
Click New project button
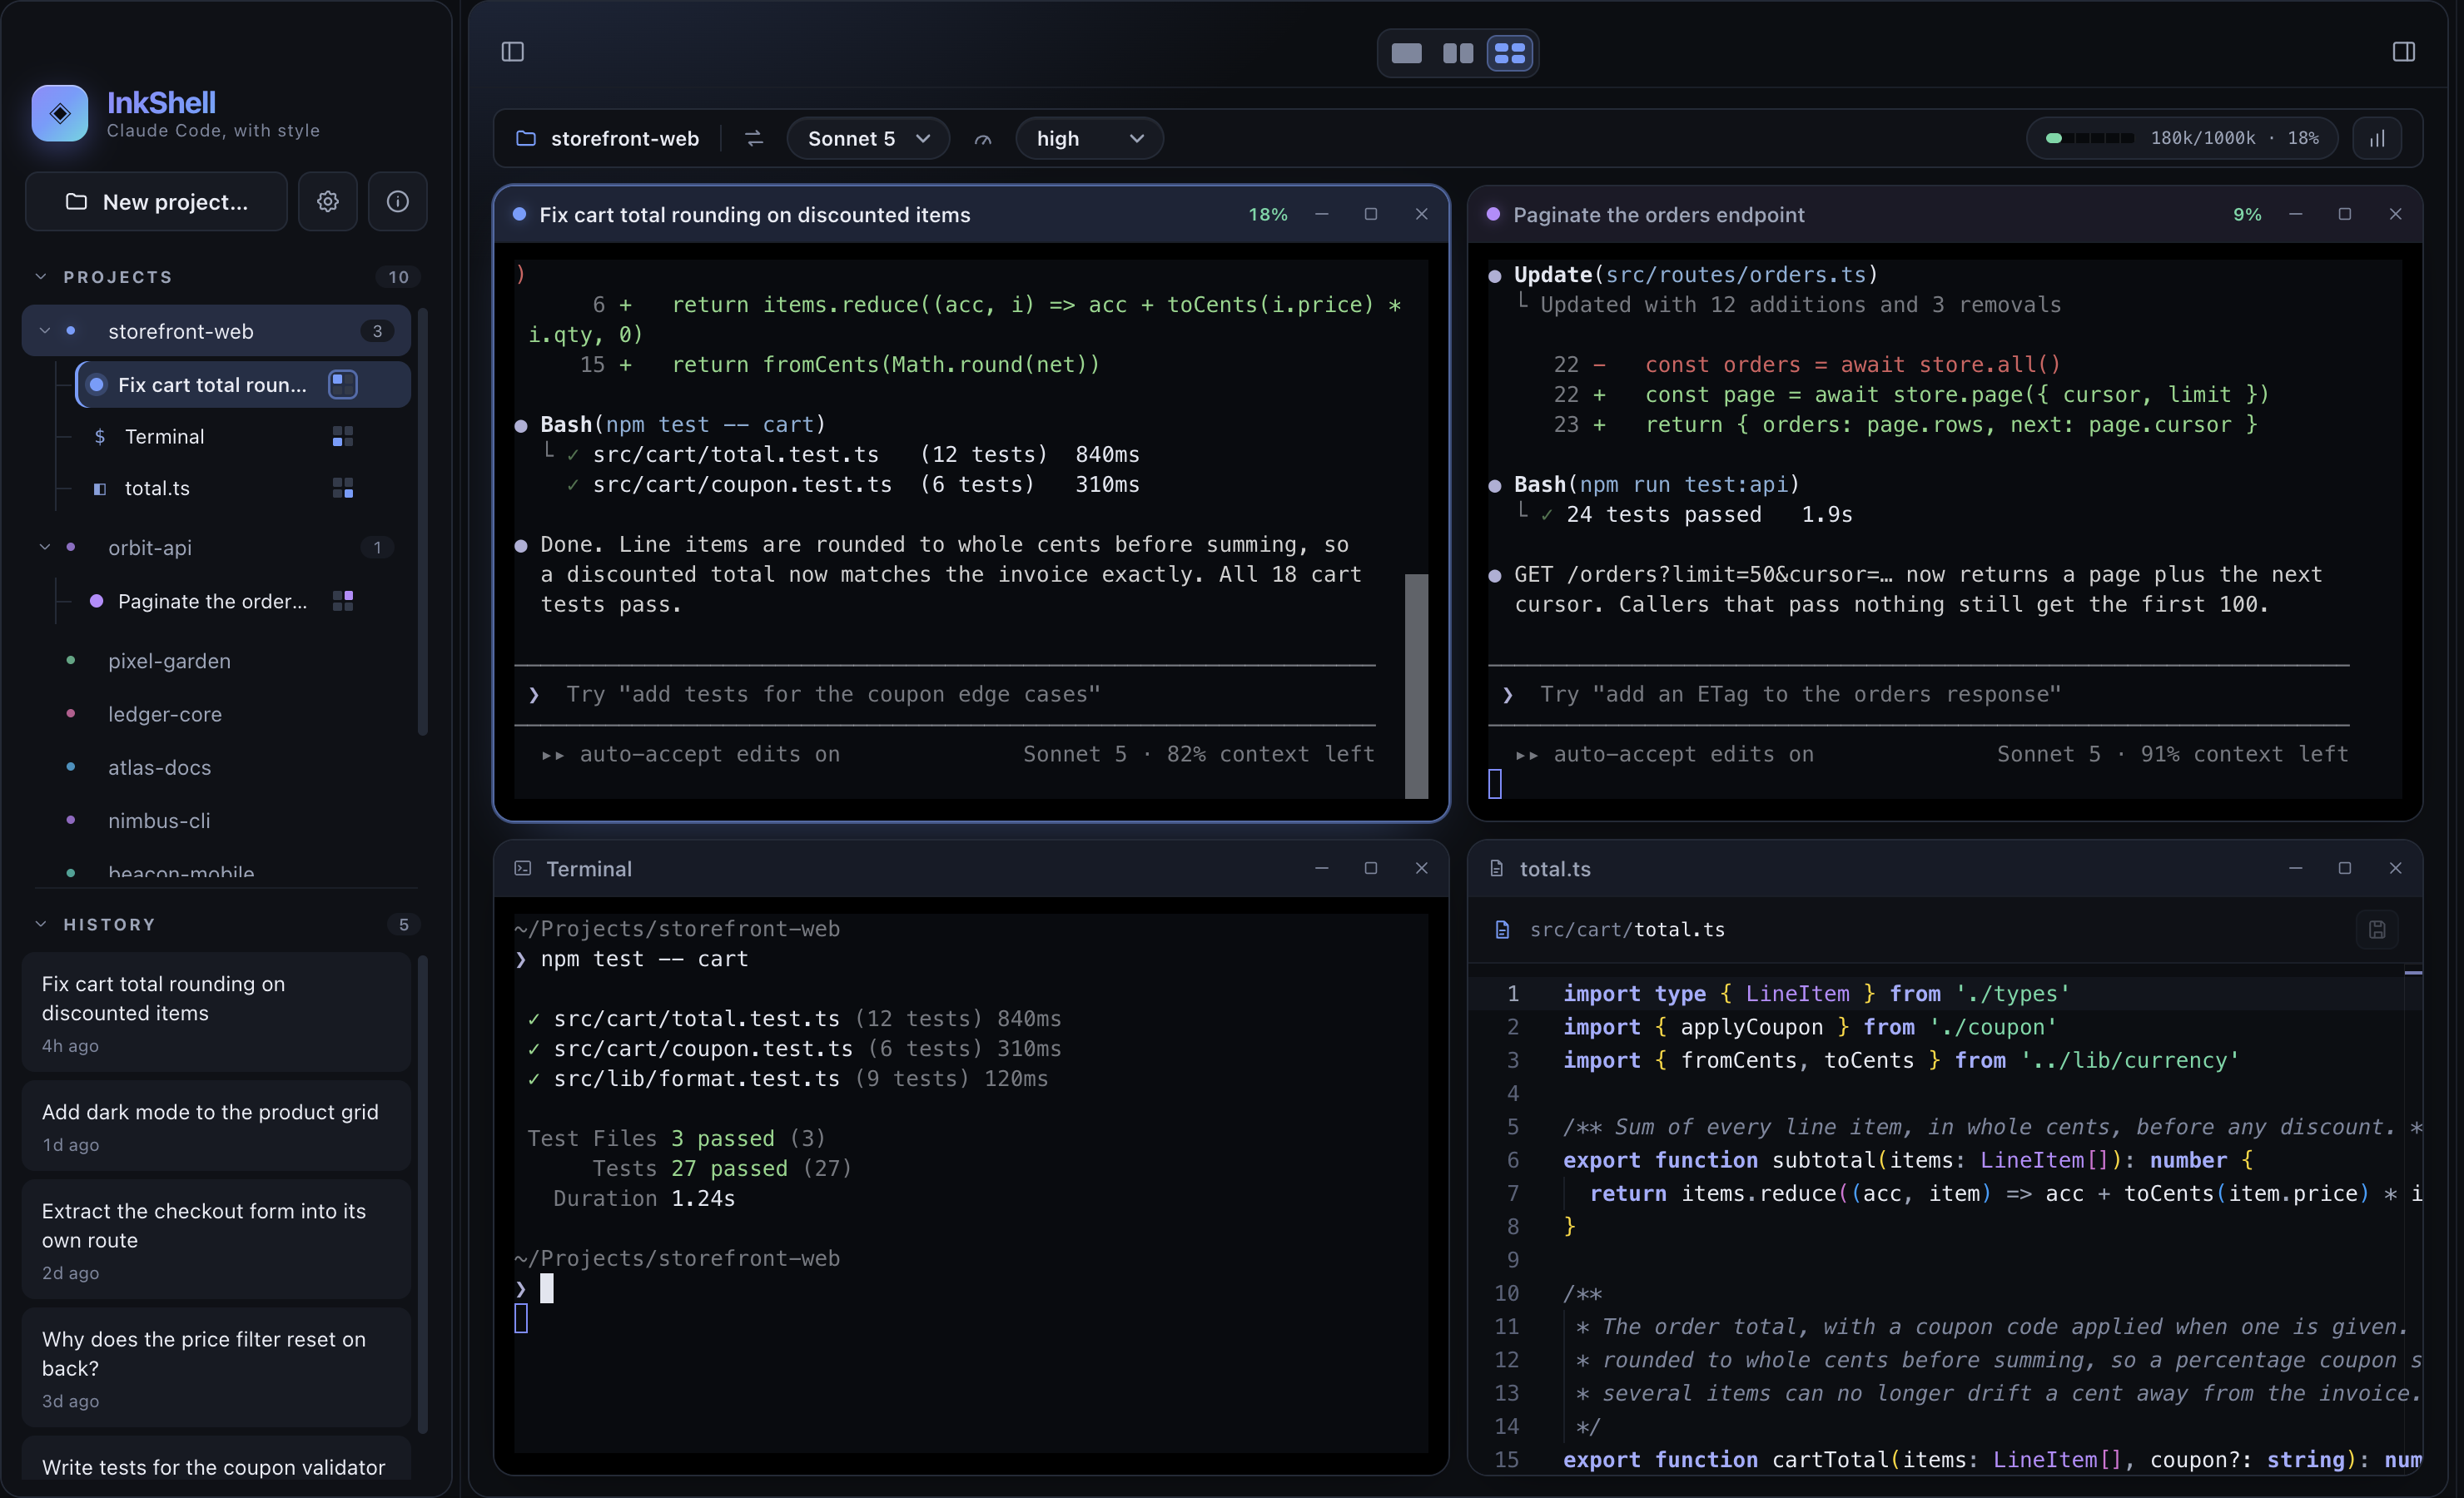click(x=156, y=202)
